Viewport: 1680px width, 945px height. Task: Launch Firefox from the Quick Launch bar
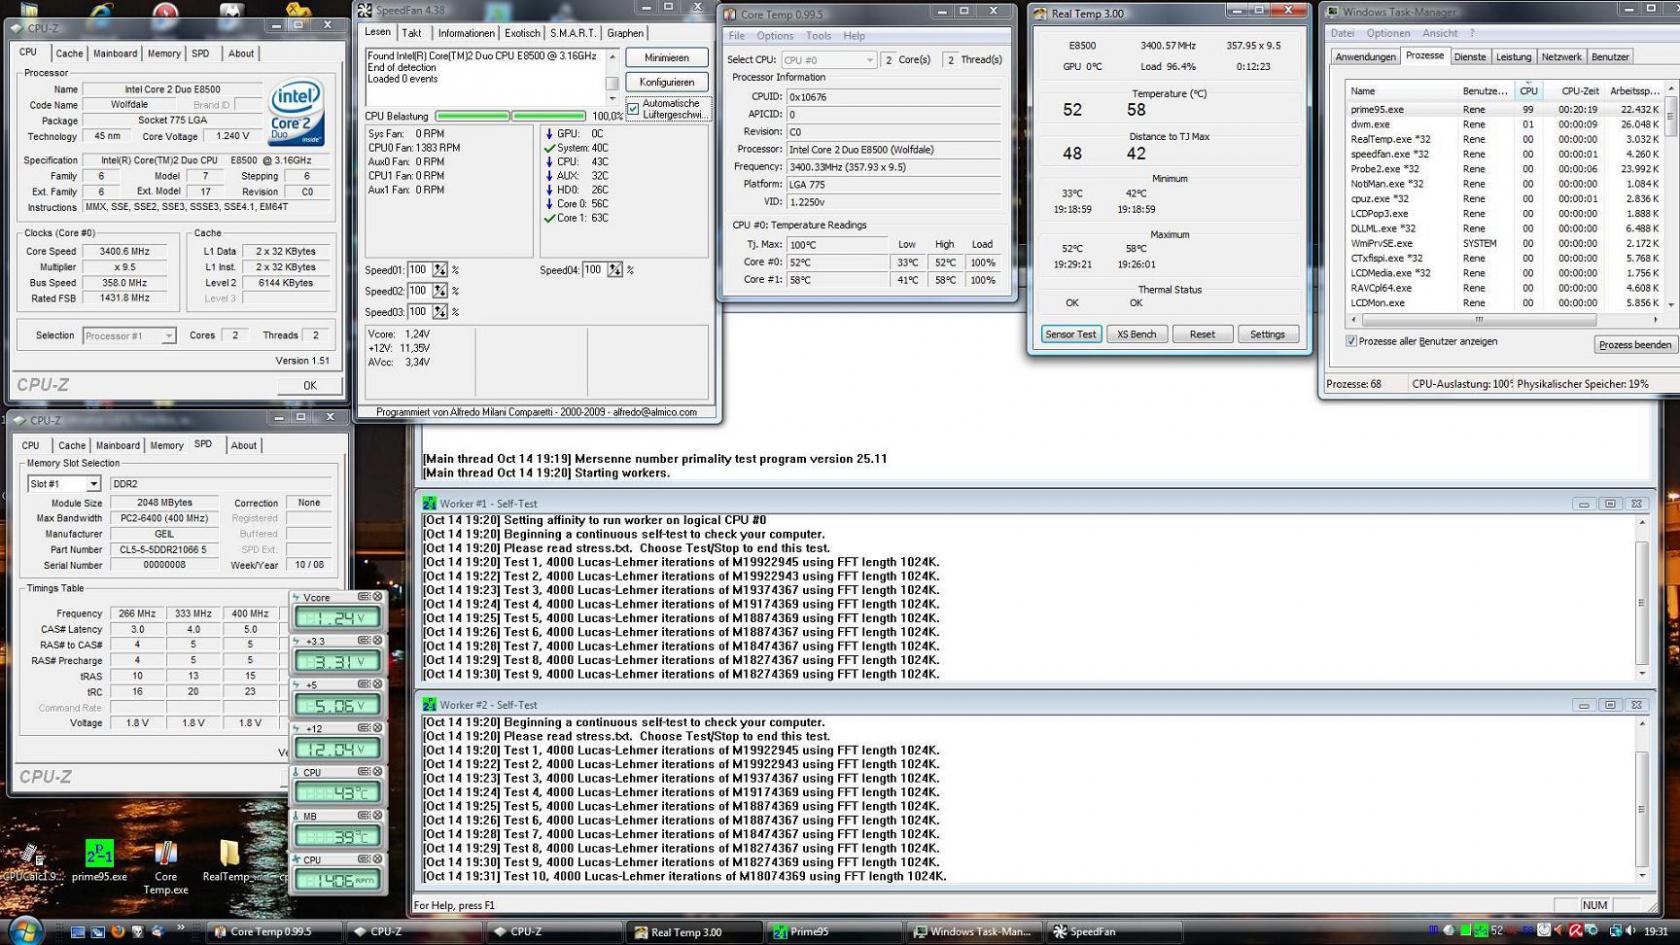(x=117, y=931)
